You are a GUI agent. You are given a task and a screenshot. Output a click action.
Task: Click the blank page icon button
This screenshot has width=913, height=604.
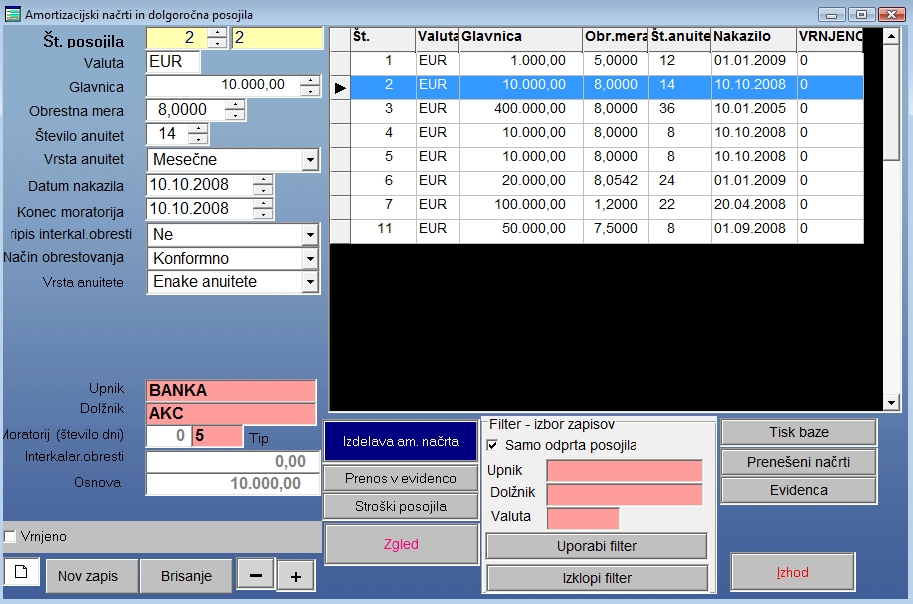(x=20, y=572)
